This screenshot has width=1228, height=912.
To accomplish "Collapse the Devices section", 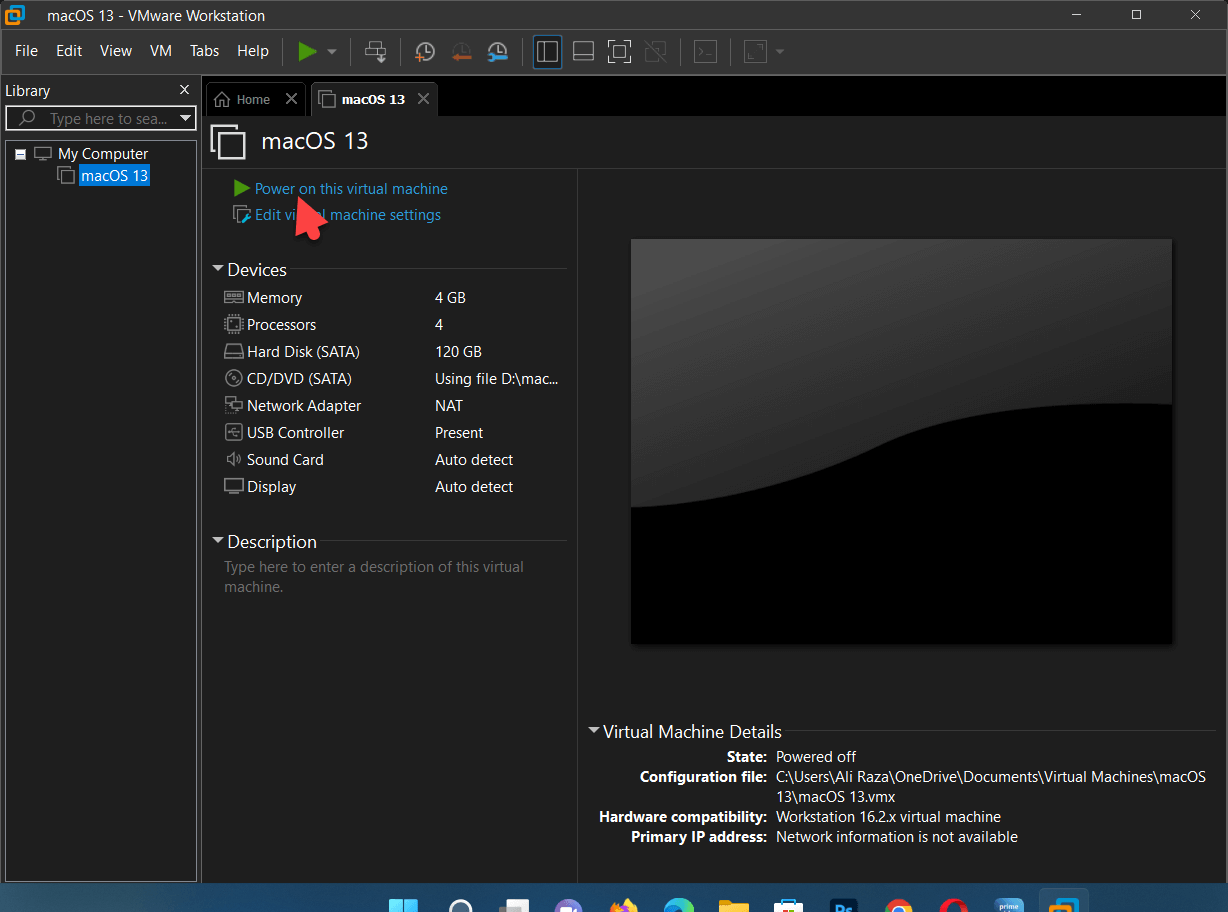I will coord(217,270).
